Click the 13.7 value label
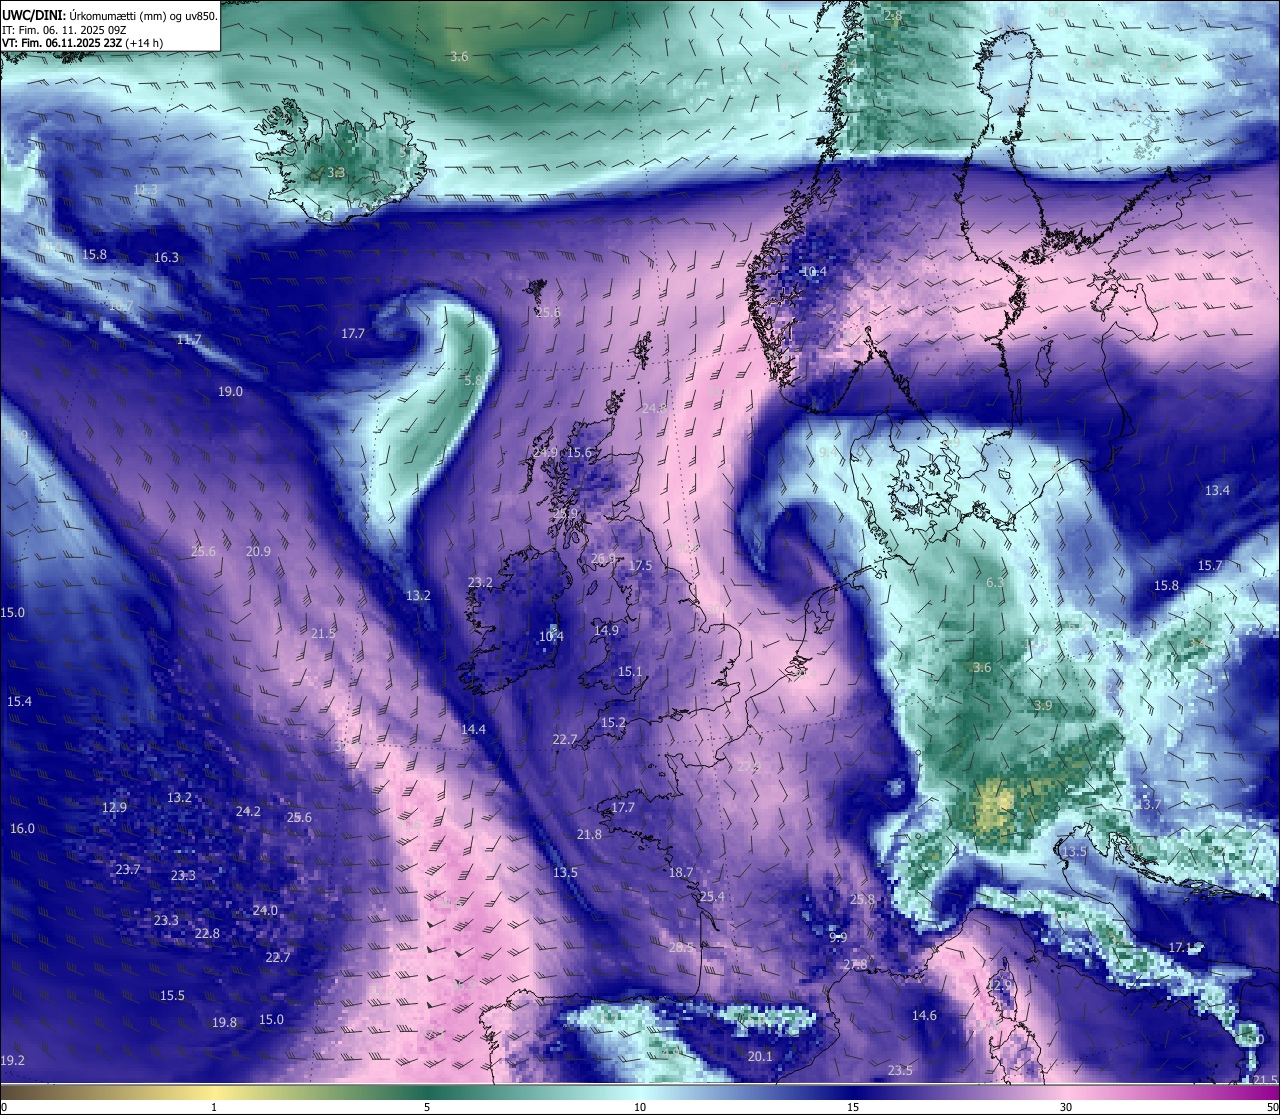Image resolution: width=1280 pixels, height=1115 pixels. click(1148, 805)
